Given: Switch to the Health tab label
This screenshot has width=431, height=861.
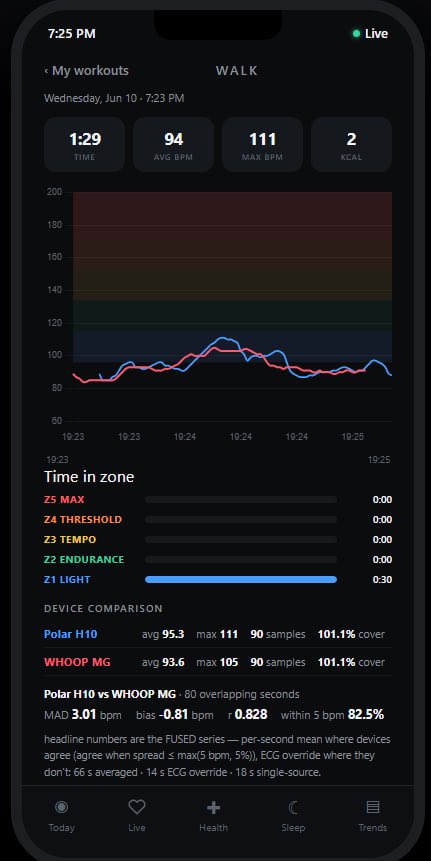Looking at the screenshot, I should (x=214, y=828).
